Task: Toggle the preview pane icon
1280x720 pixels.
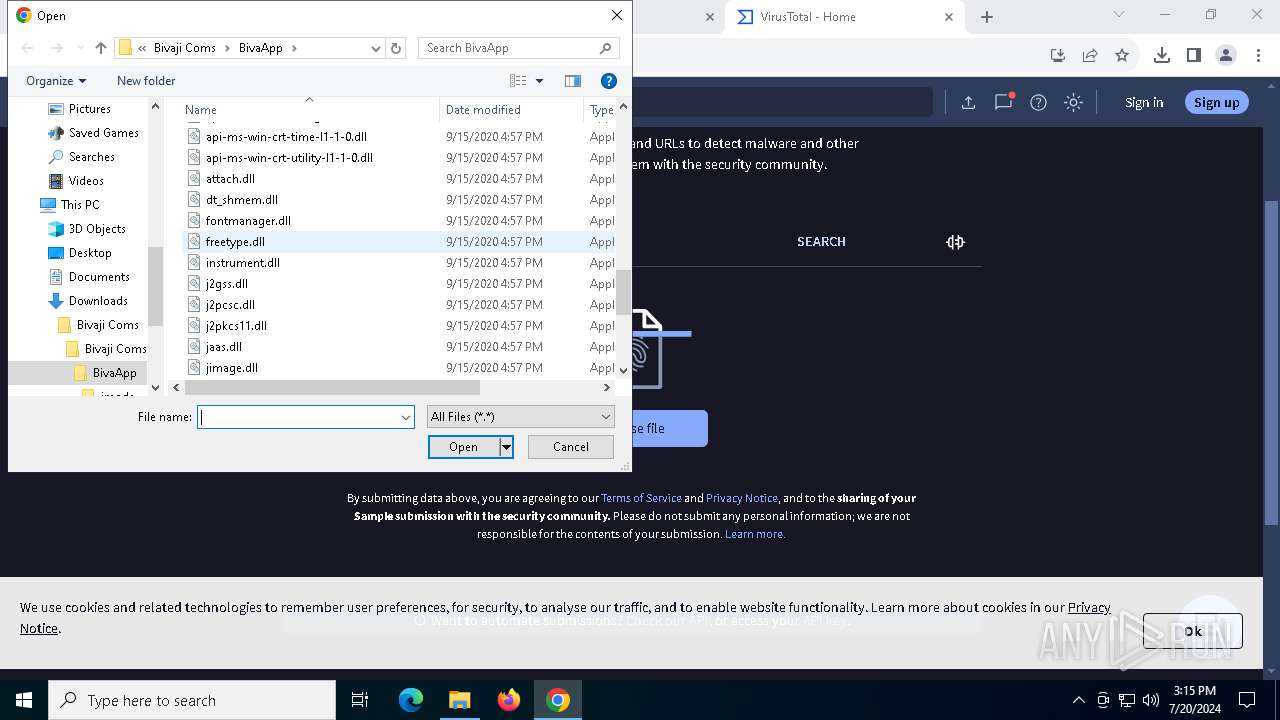Action: [x=572, y=81]
